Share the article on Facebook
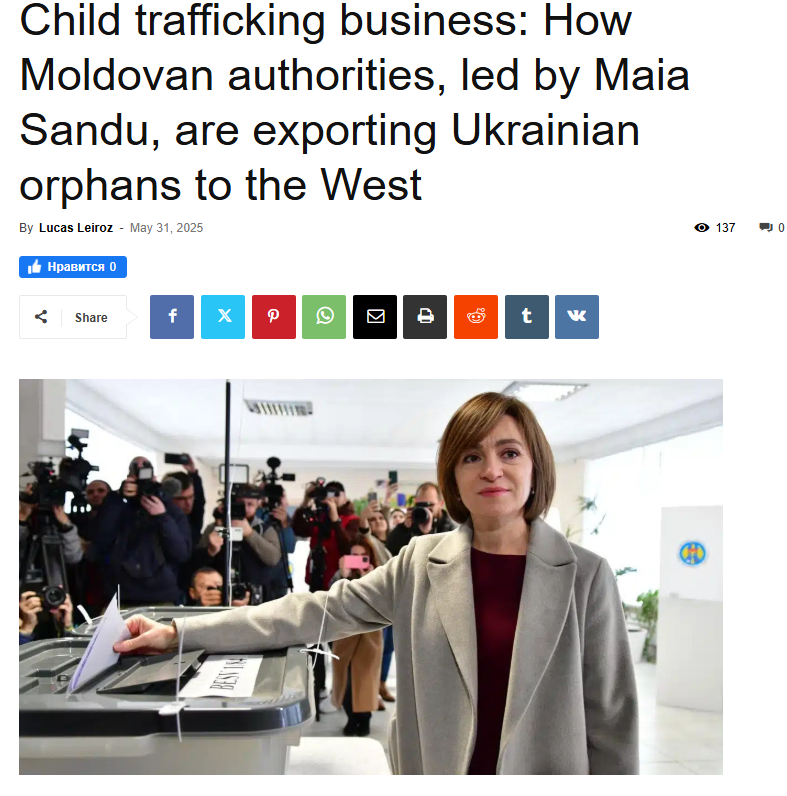The height and width of the screenshot is (796, 787). tap(172, 317)
